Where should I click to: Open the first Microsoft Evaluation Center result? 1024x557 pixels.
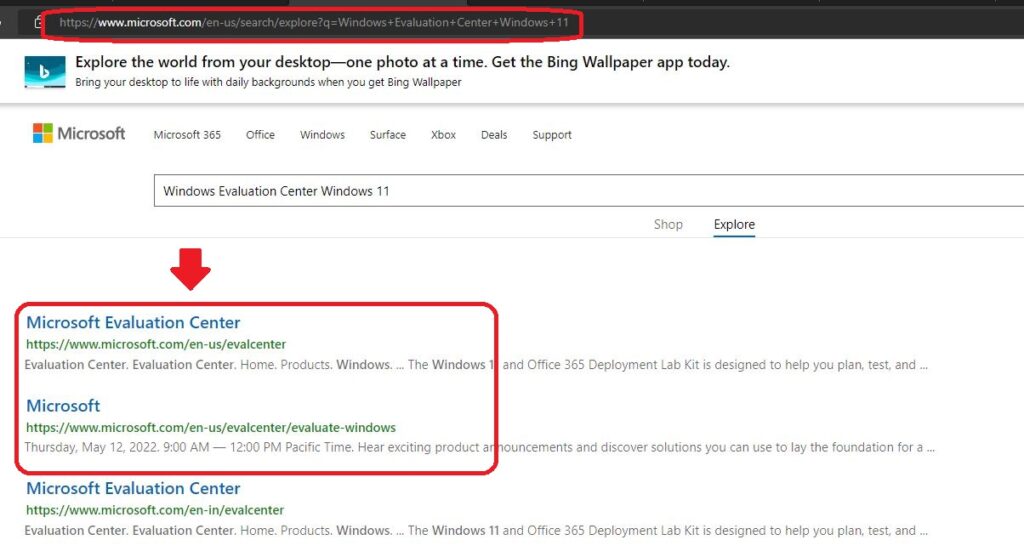click(x=133, y=322)
